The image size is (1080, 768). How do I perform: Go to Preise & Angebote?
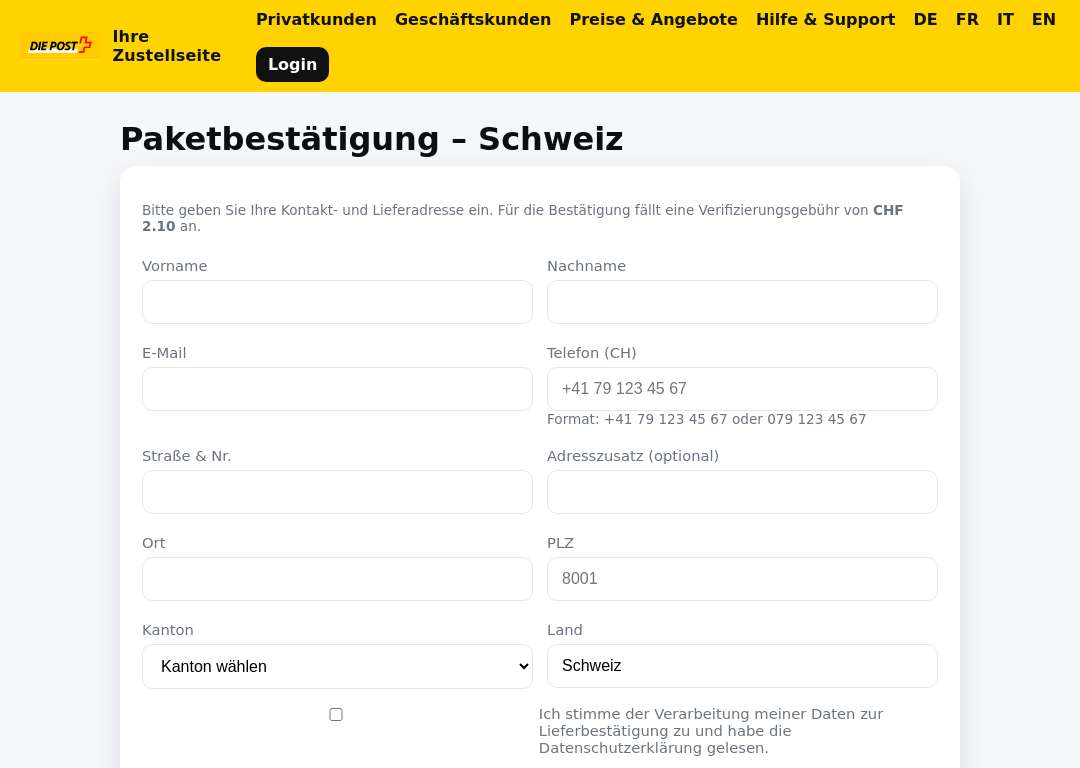653,19
